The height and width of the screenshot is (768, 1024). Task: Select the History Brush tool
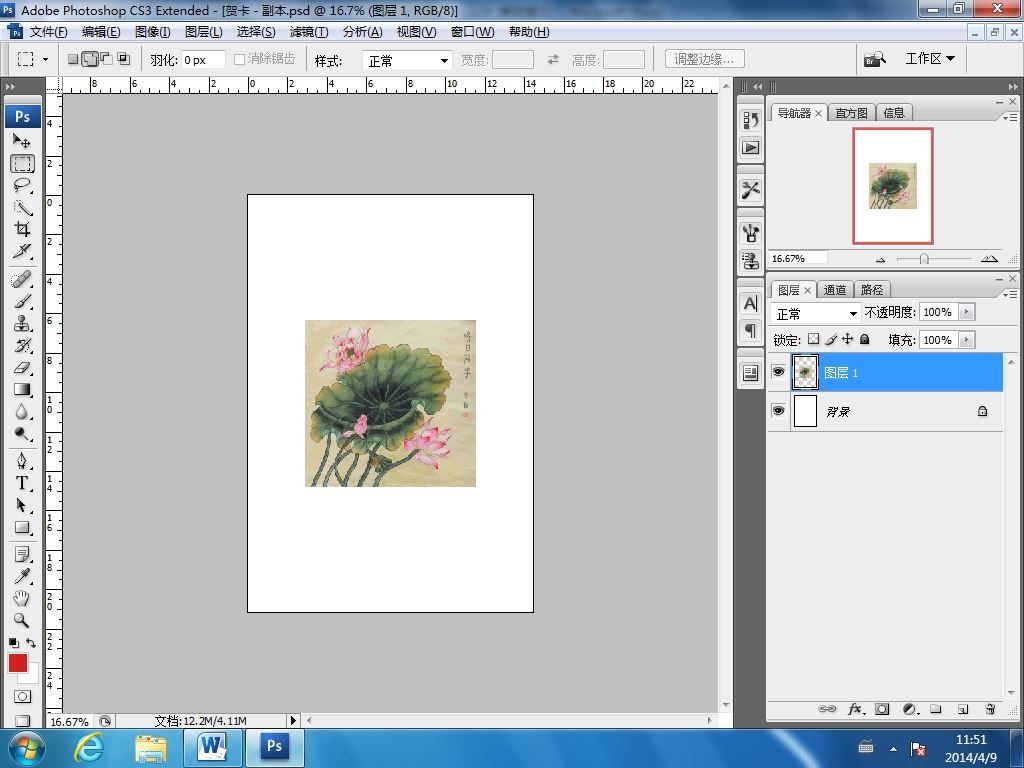22,345
